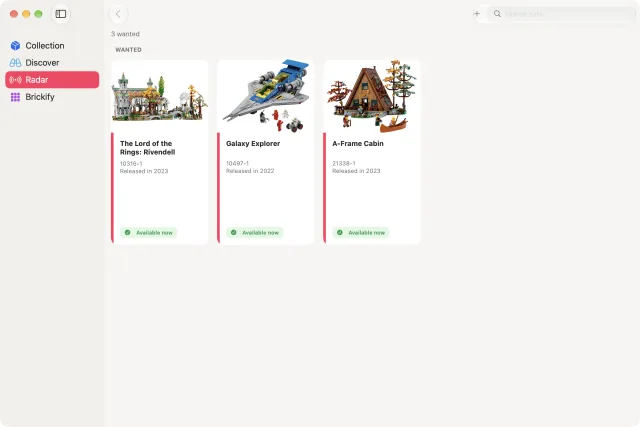Open the Galaxy Explorer set image
The image size is (640, 427).
click(266, 97)
